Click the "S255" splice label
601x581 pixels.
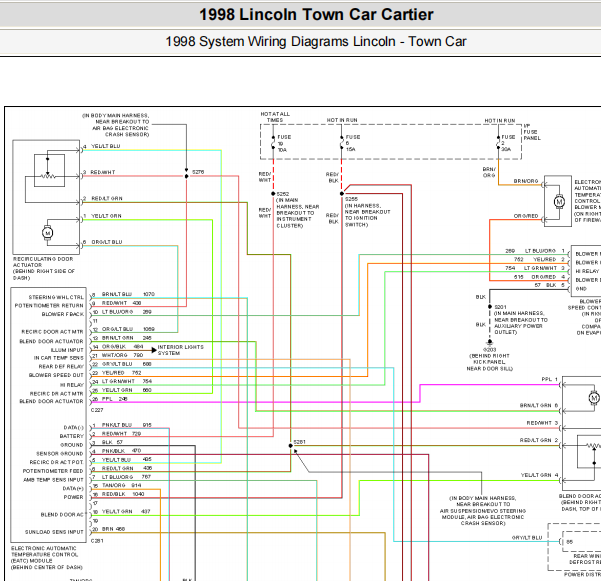[351, 199]
